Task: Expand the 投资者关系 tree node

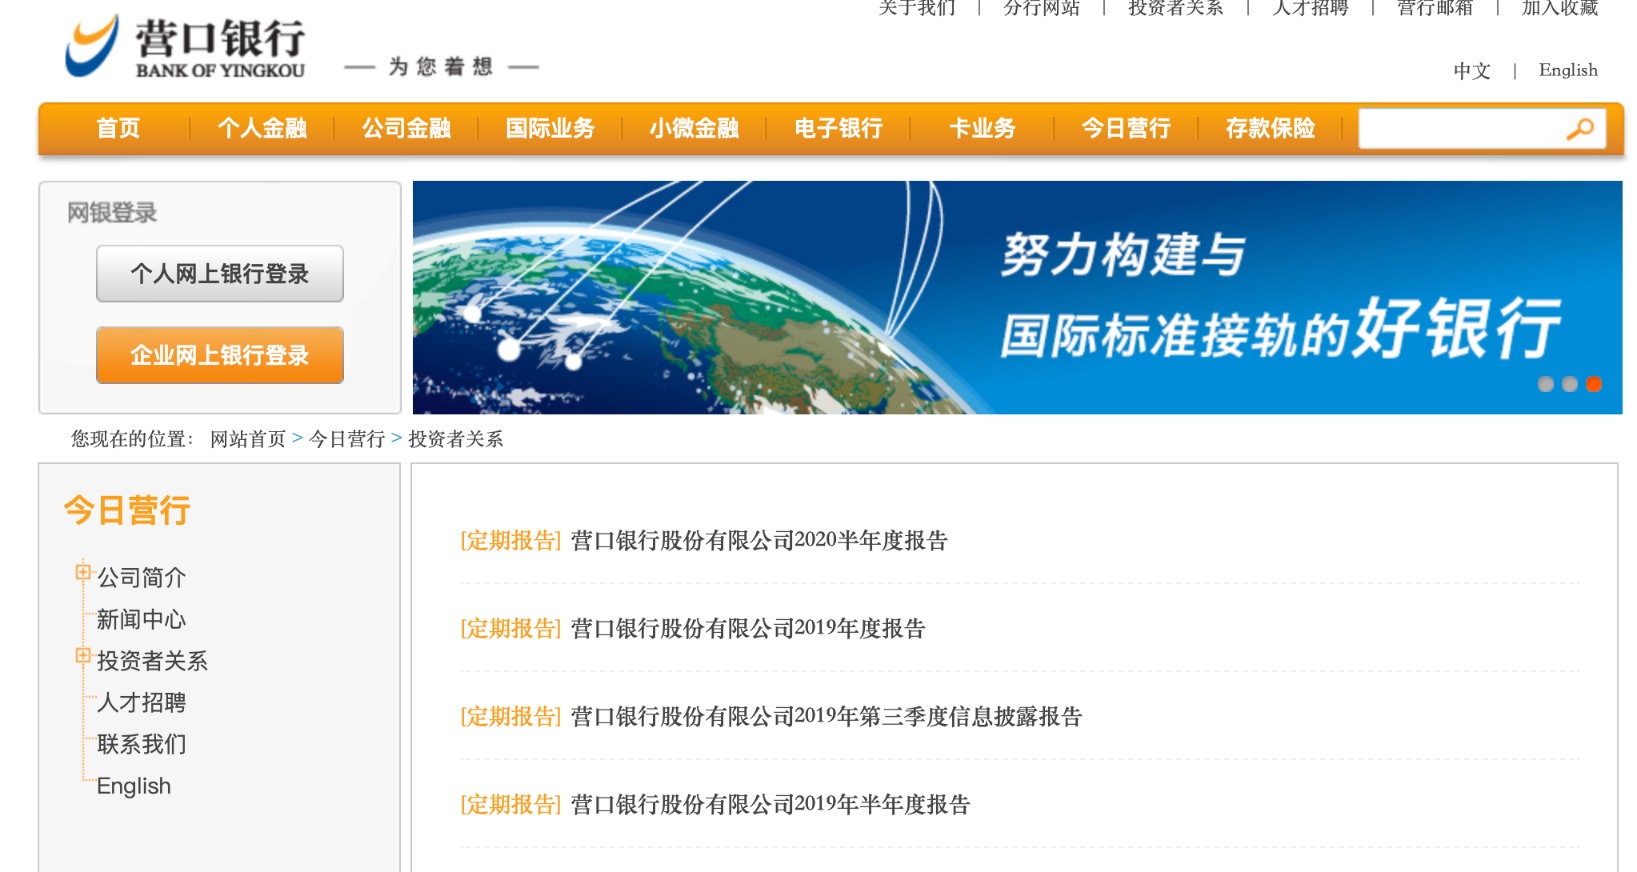Action: 83,656
